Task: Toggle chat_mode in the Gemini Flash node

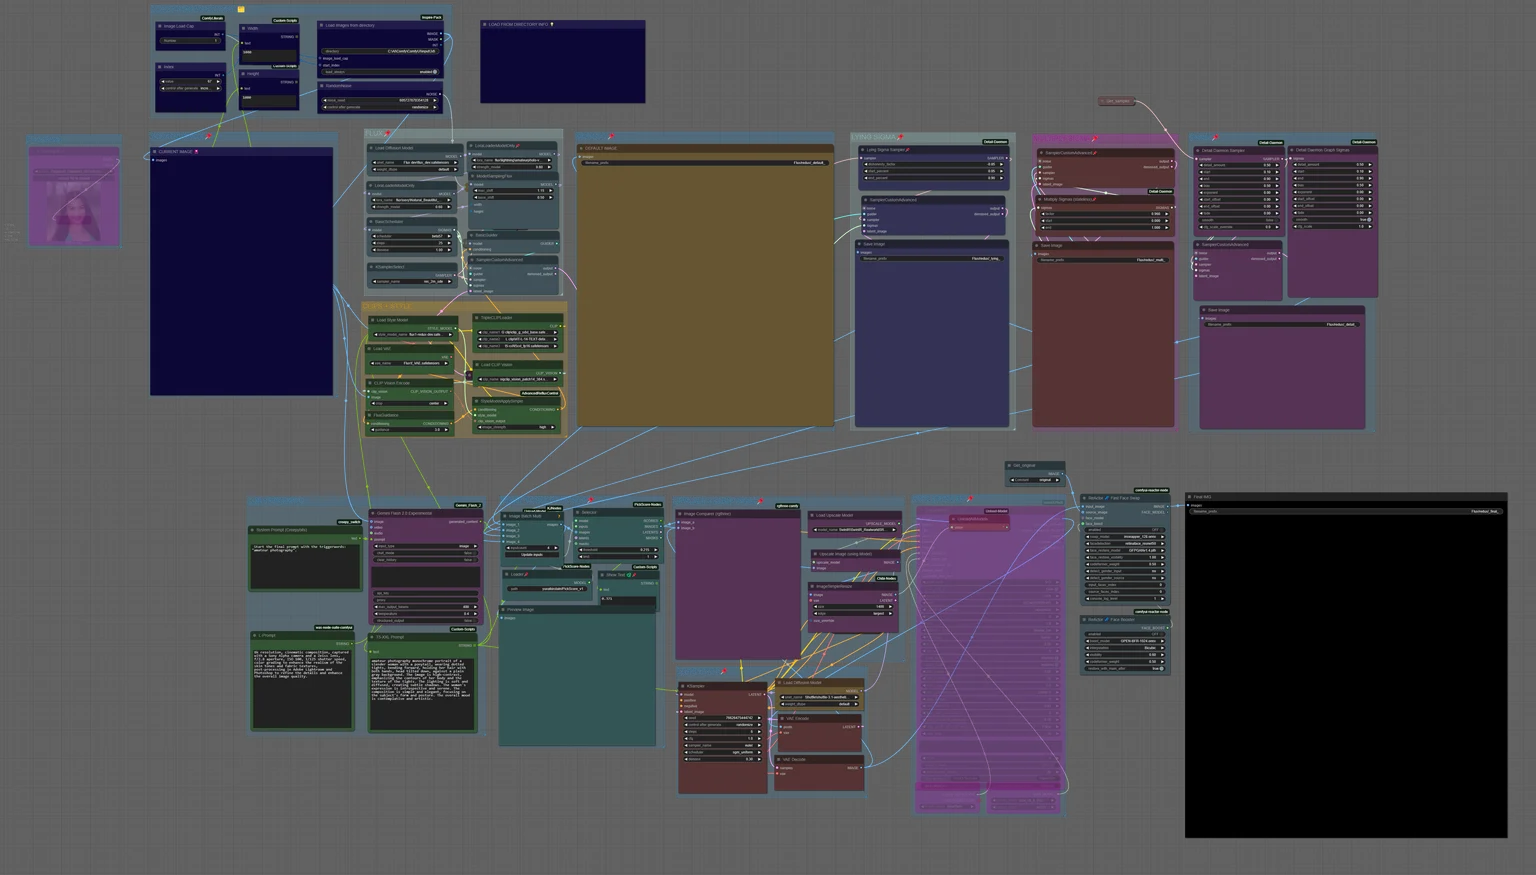Action: tap(425, 553)
